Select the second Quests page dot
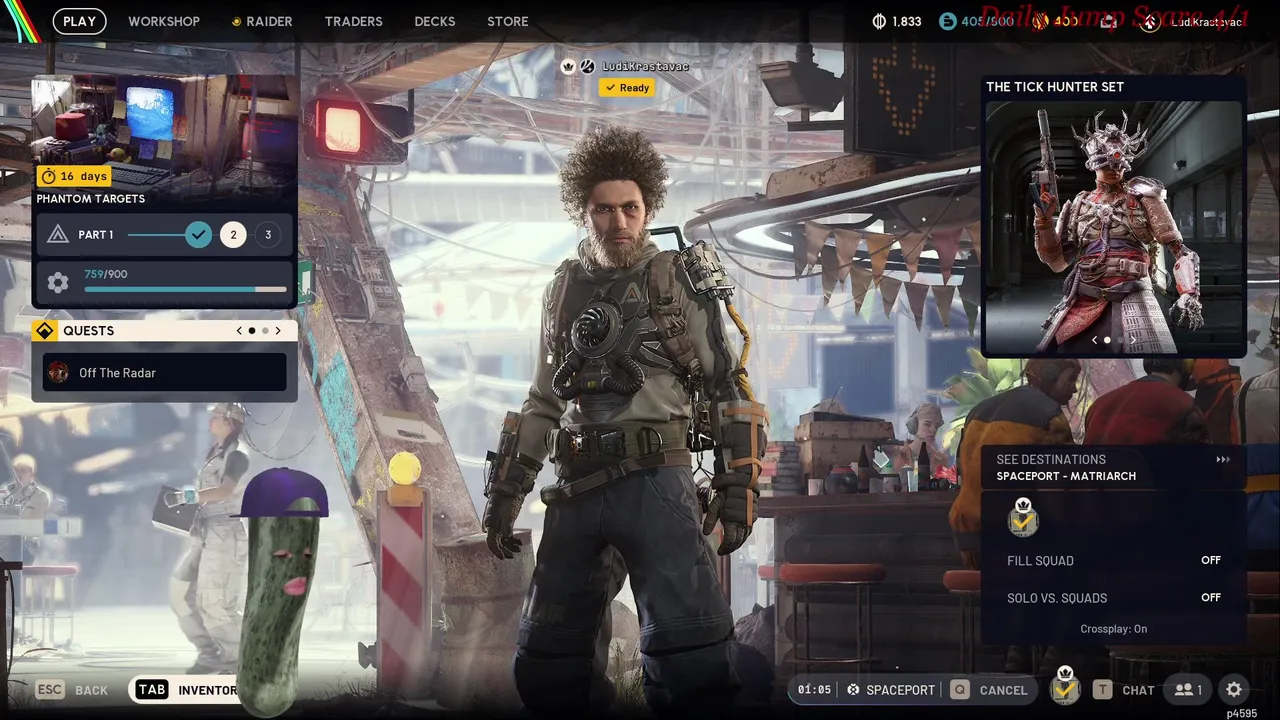This screenshot has width=1280, height=720. pyautogui.click(x=265, y=331)
